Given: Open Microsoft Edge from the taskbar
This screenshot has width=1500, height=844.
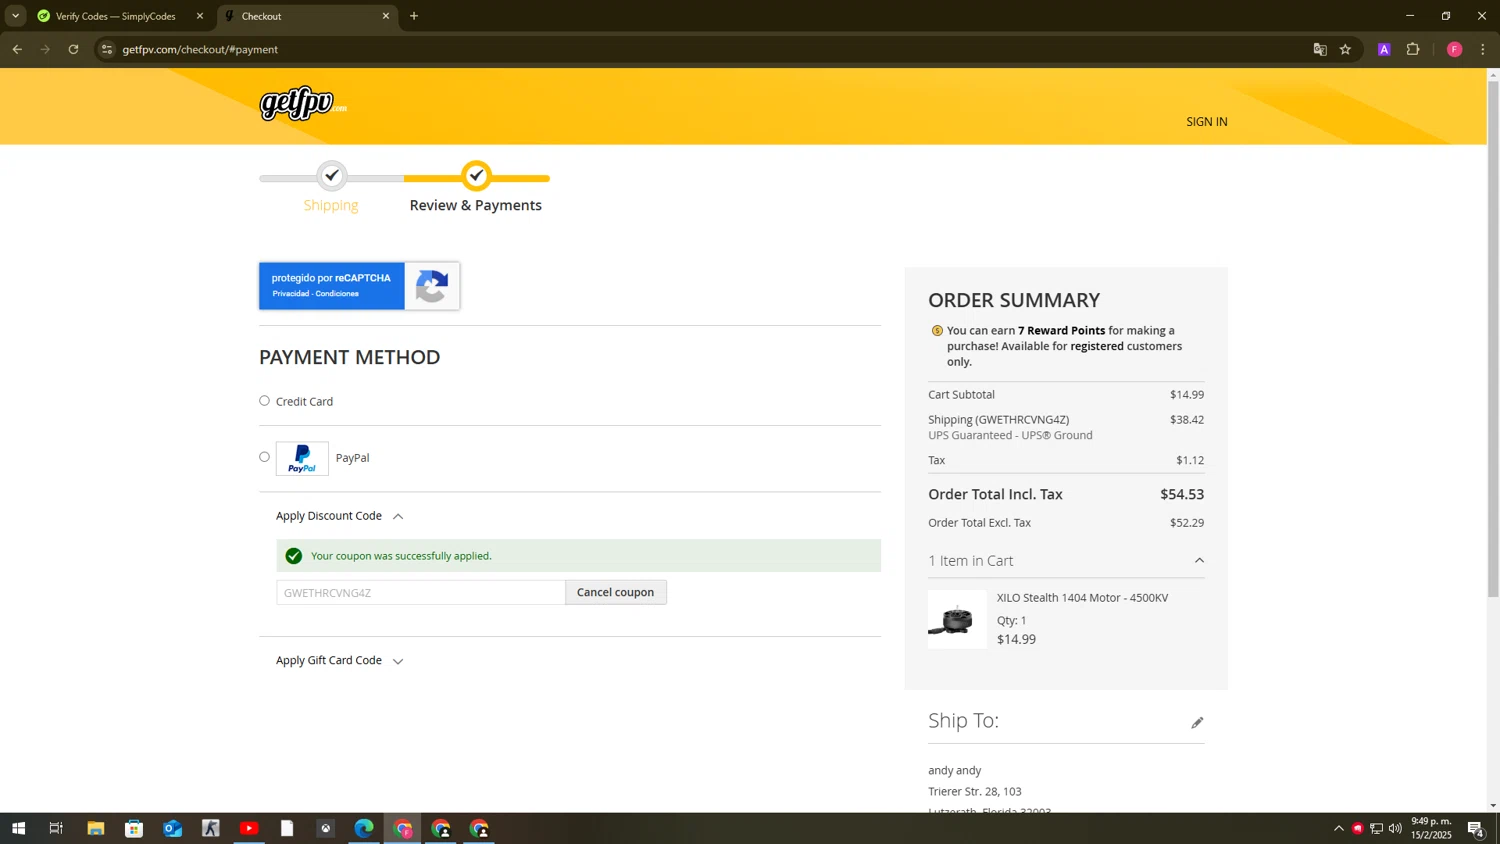Looking at the screenshot, I should pyautogui.click(x=364, y=828).
